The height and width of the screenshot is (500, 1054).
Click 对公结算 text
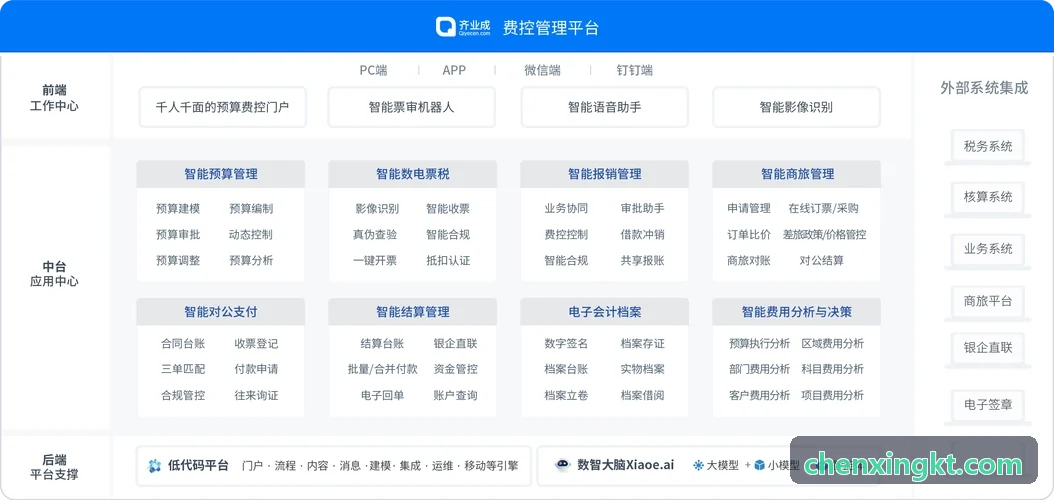pyautogui.click(x=822, y=260)
